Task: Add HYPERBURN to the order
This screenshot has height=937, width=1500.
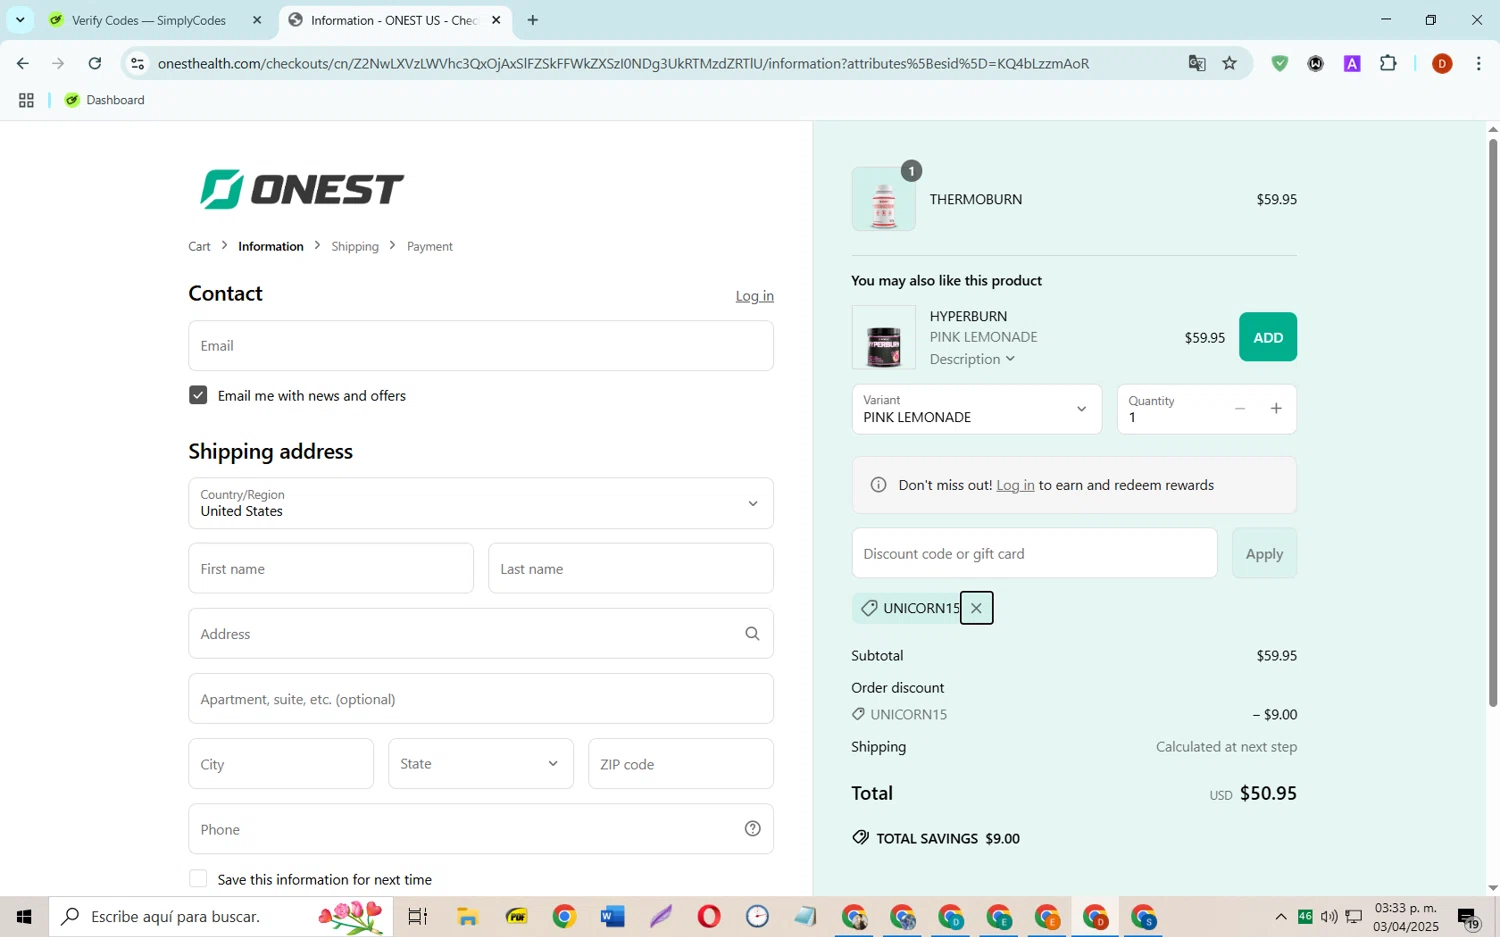Action: tap(1268, 337)
